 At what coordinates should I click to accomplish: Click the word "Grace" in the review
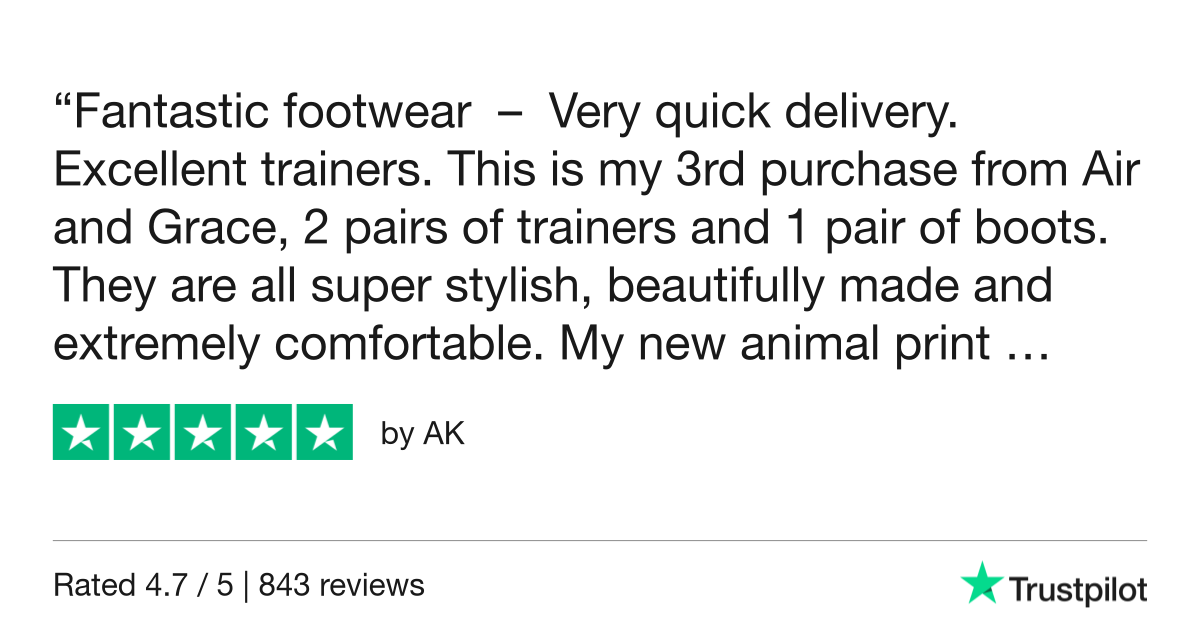[x=198, y=230]
